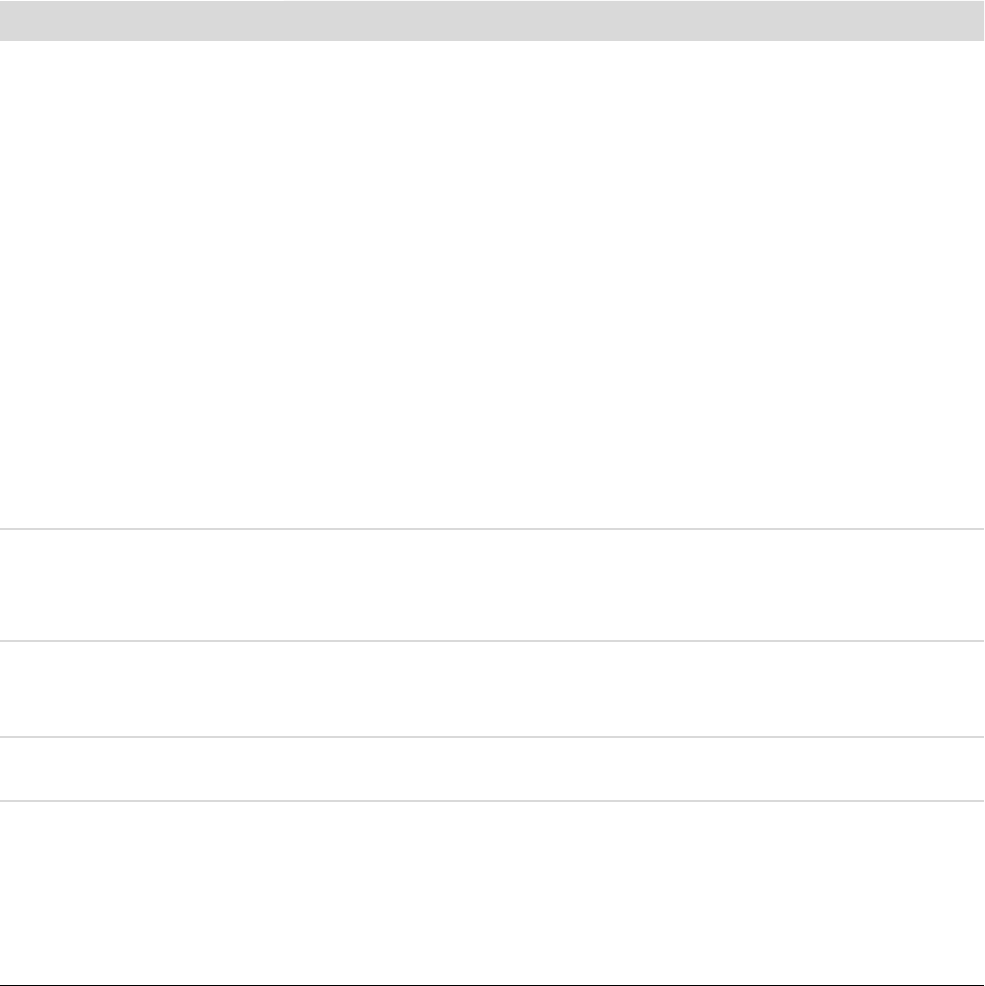Click the left edge of the fourth row
This screenshot has width=985, height=986.
click(x=4, y=769)
